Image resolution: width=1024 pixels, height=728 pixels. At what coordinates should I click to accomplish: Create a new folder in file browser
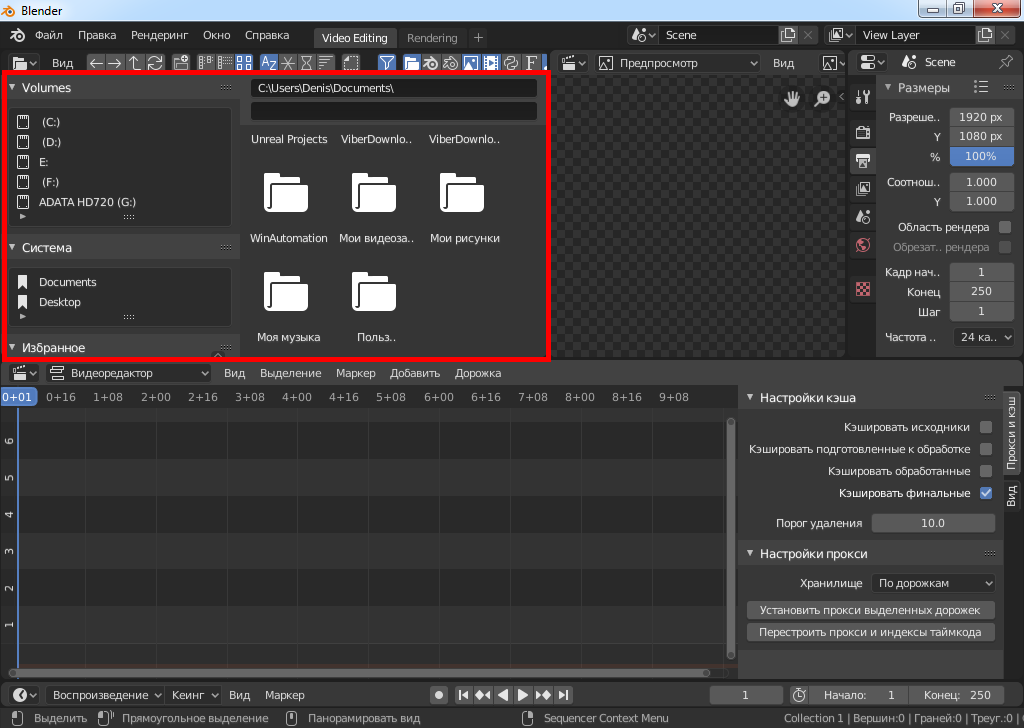tap(181, 63)
